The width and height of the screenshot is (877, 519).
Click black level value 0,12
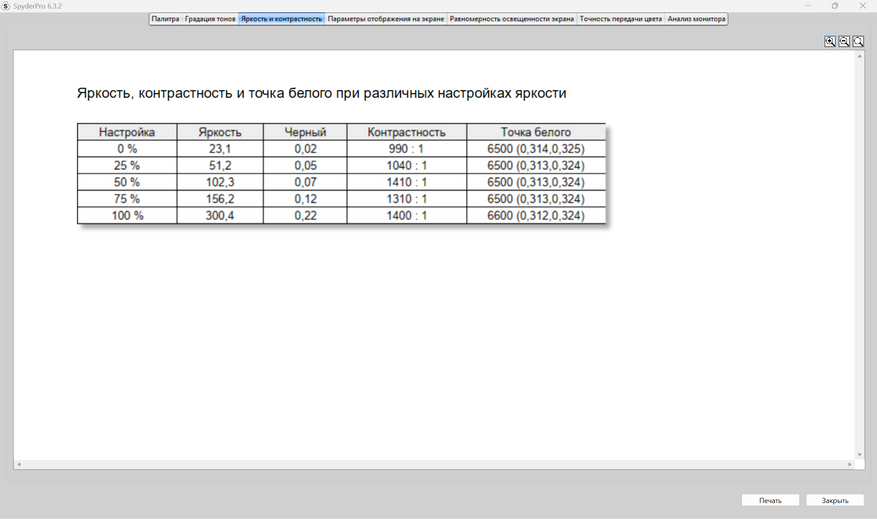(305, 199)
